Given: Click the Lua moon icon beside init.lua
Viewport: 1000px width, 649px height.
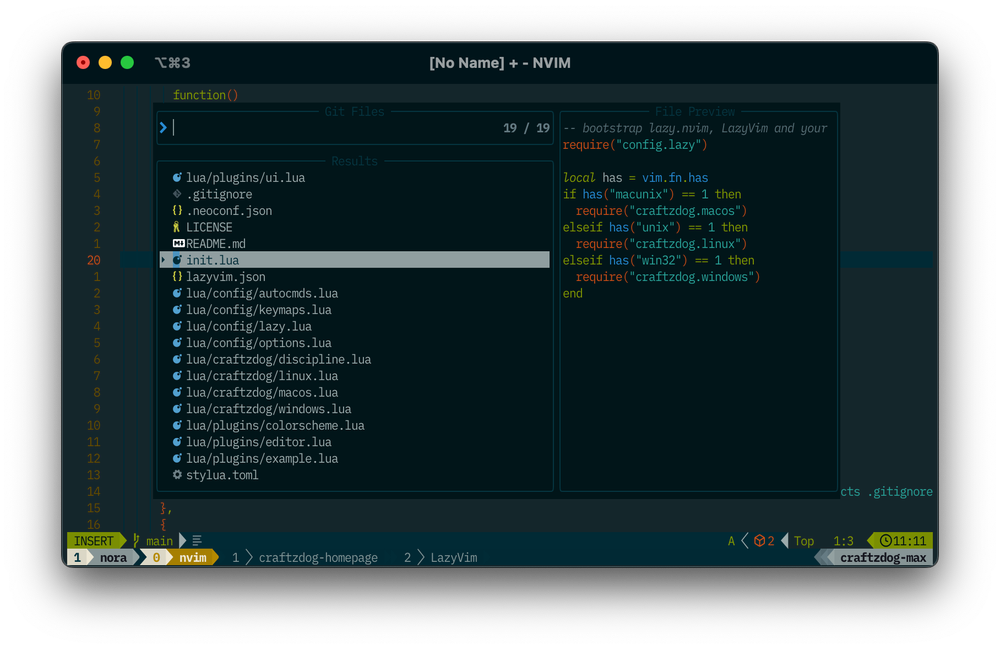Looking at the screenshot, I should (x=177, y=260).
